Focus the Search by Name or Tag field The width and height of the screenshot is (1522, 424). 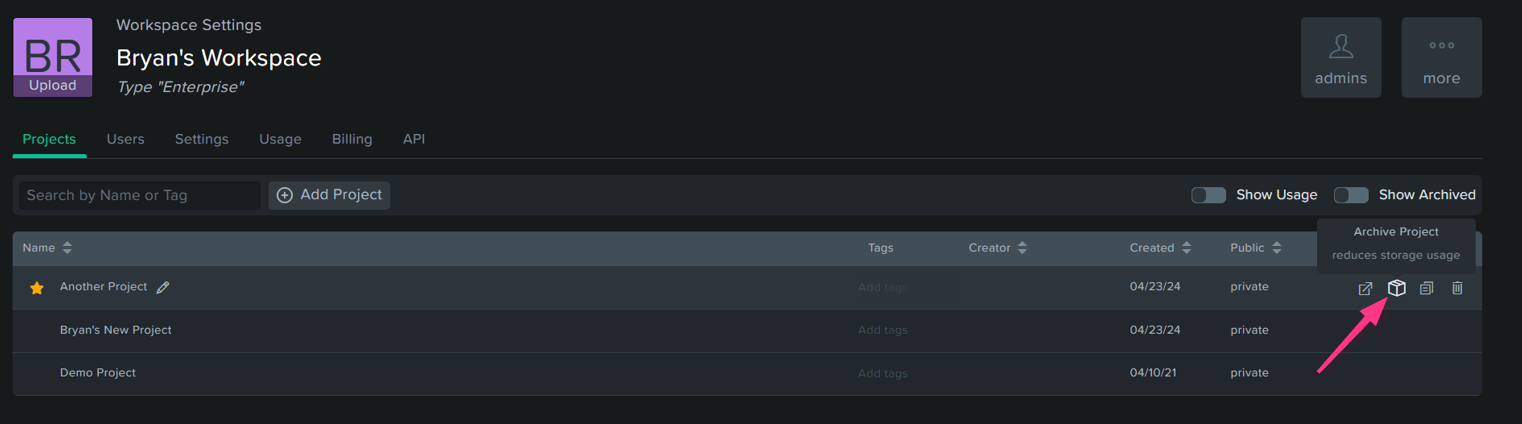click(140, 195)
